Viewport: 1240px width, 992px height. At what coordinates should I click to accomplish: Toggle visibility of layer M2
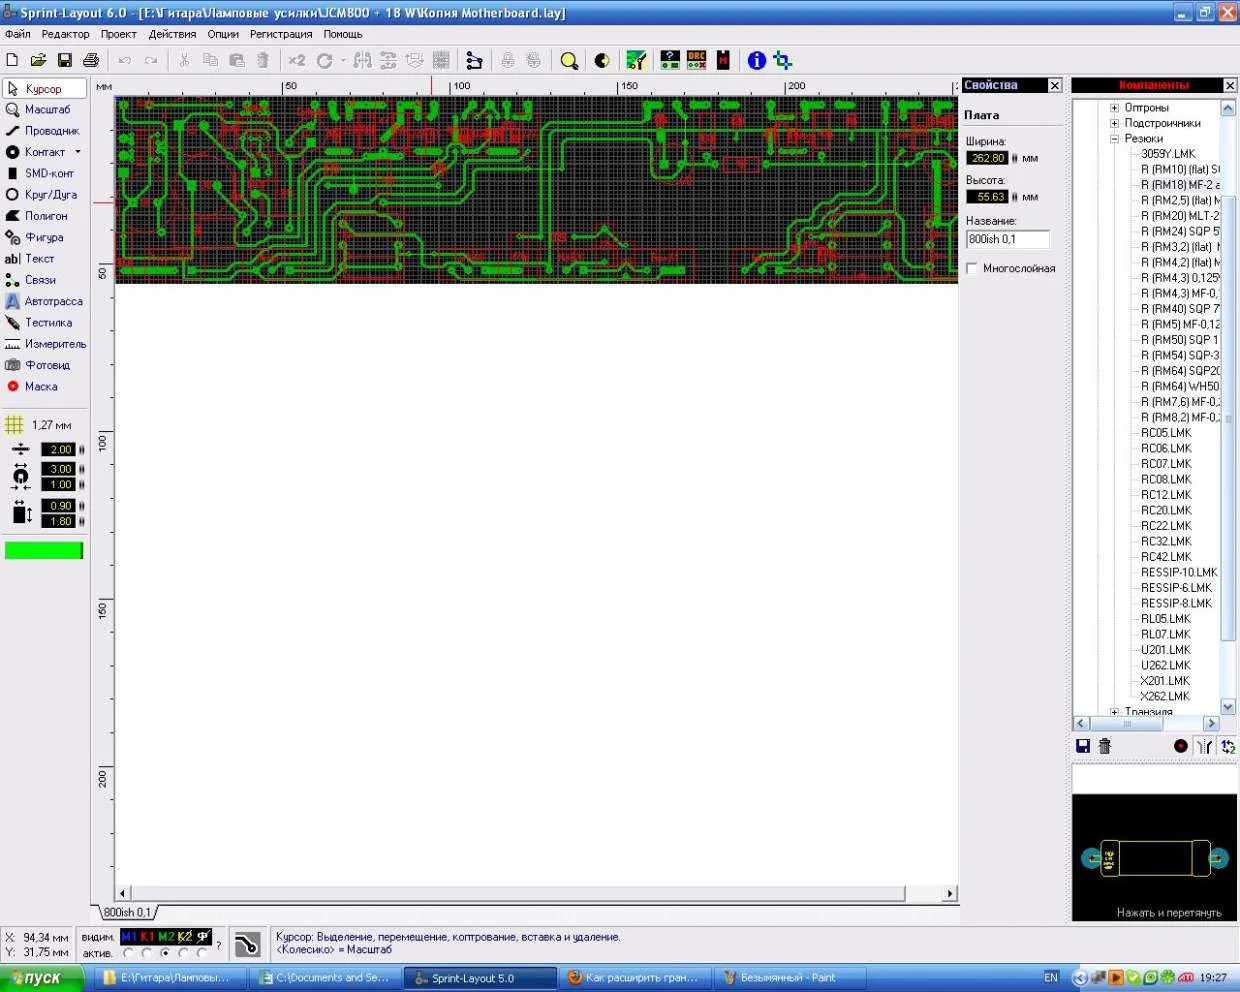[166, 937]
